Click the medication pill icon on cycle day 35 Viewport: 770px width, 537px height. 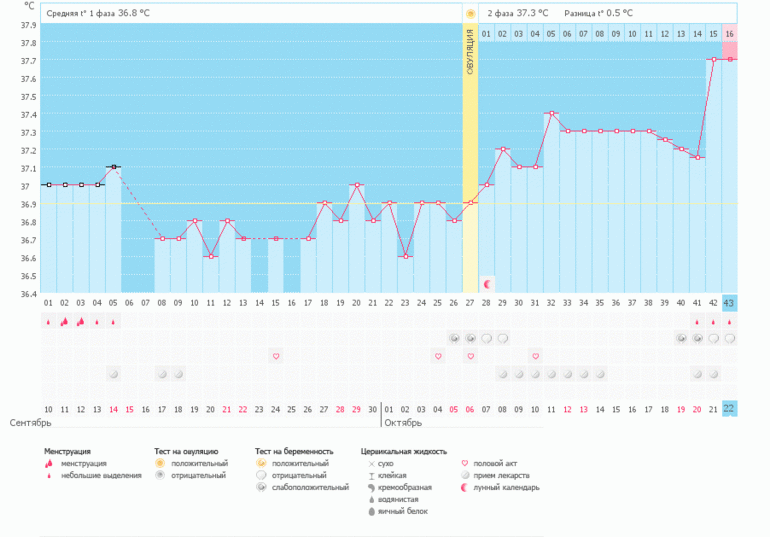[600, 374]
